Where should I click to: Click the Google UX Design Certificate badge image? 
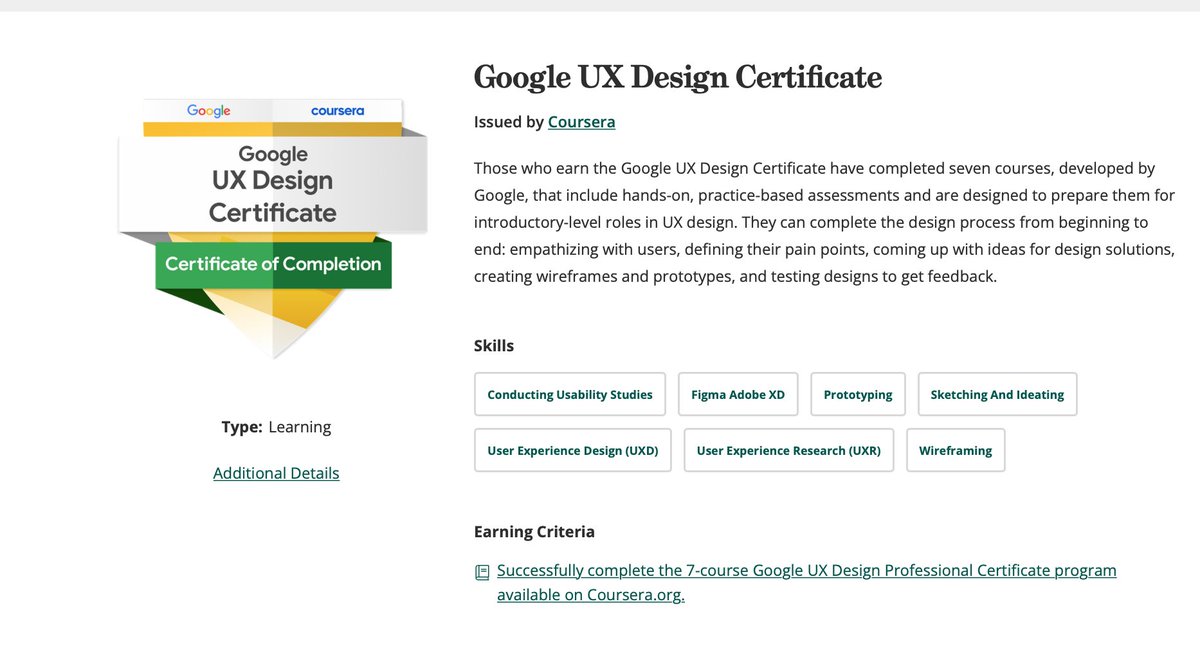coord(273,228)
